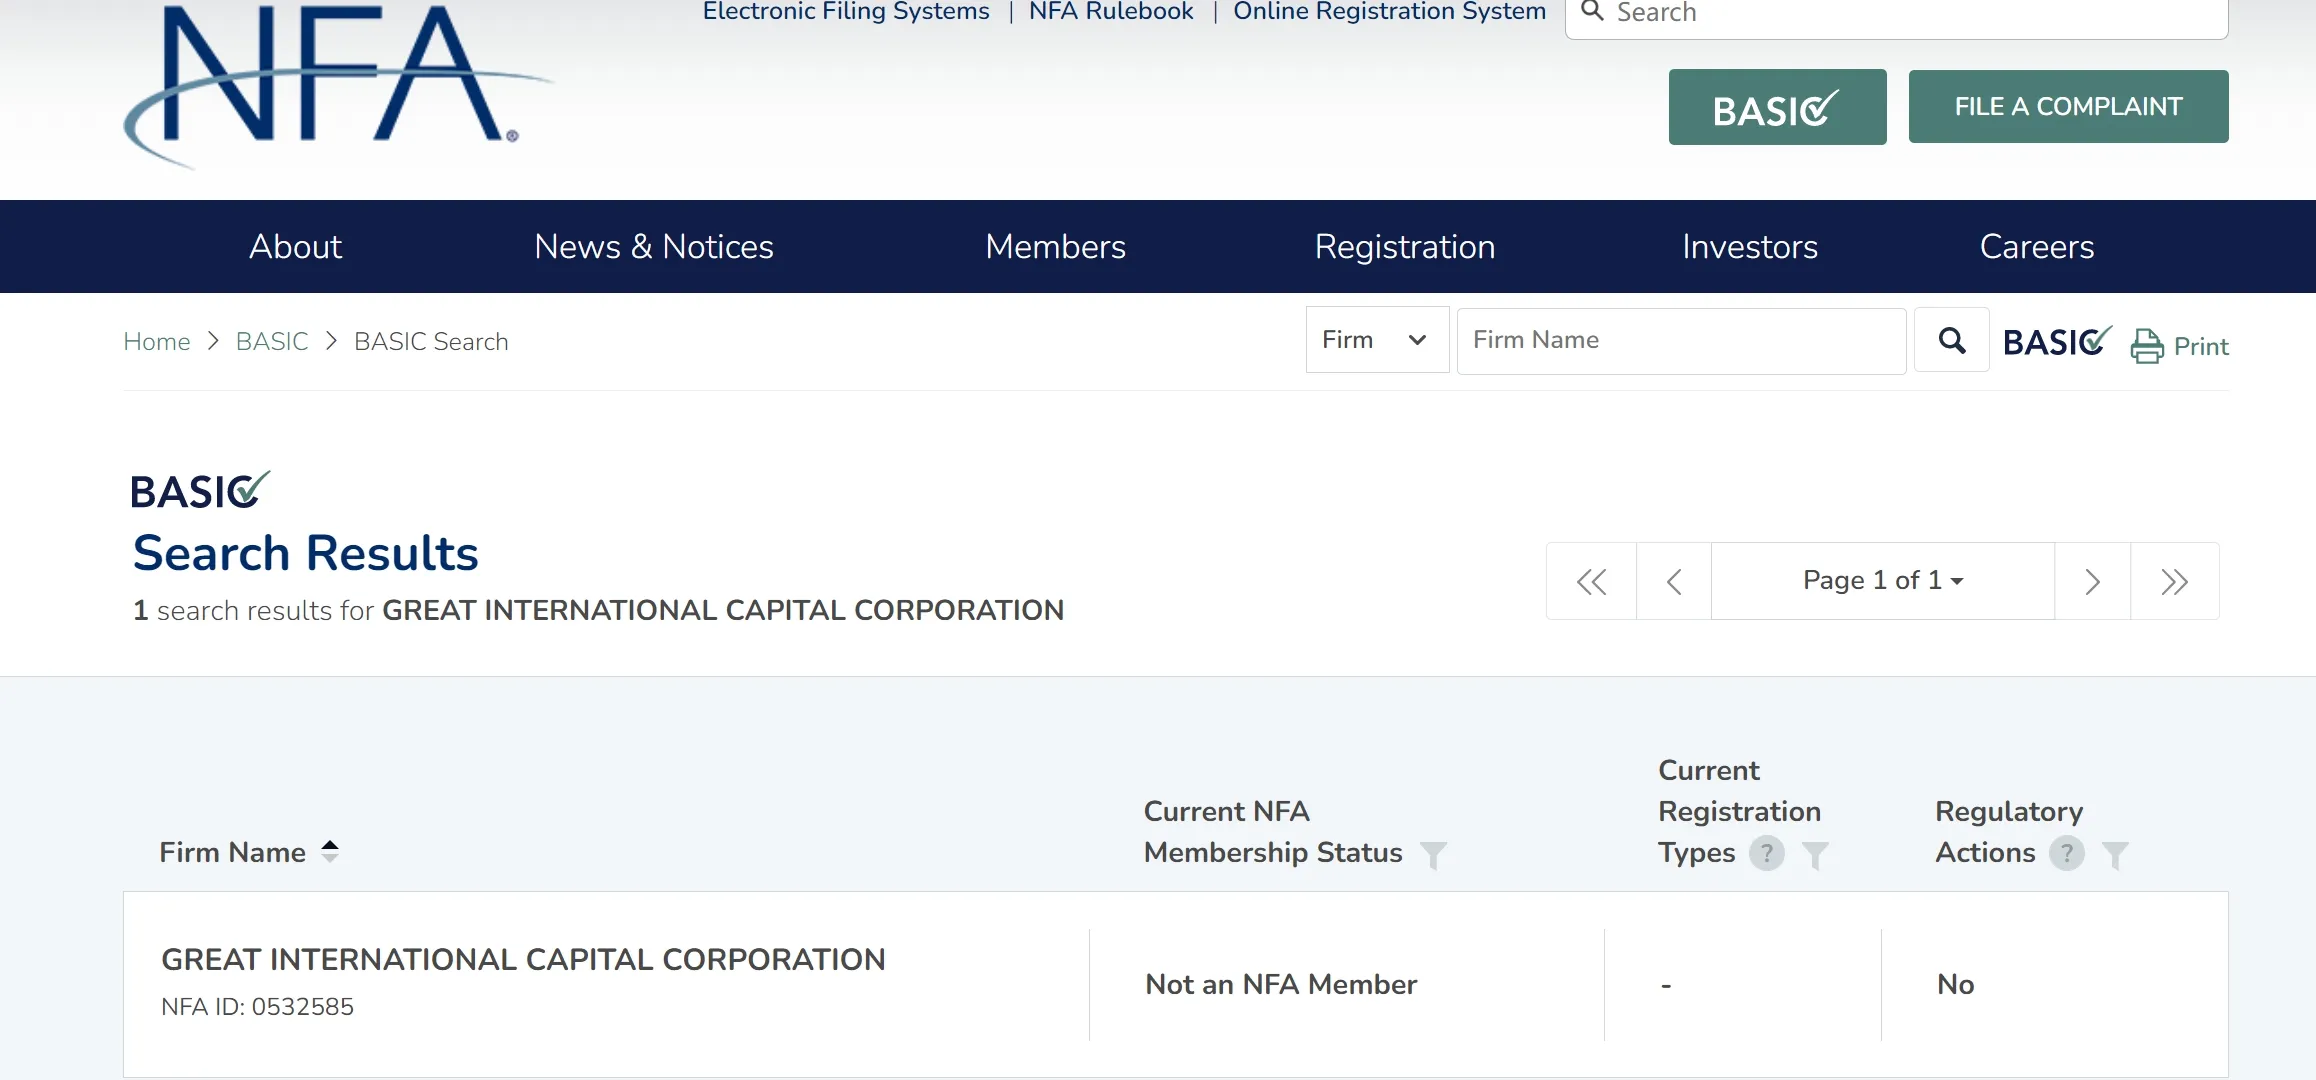Open the Firm search type dropdown
Image resolution: width=2316 pixels, height=1080 pixels.
[1377, 340]
